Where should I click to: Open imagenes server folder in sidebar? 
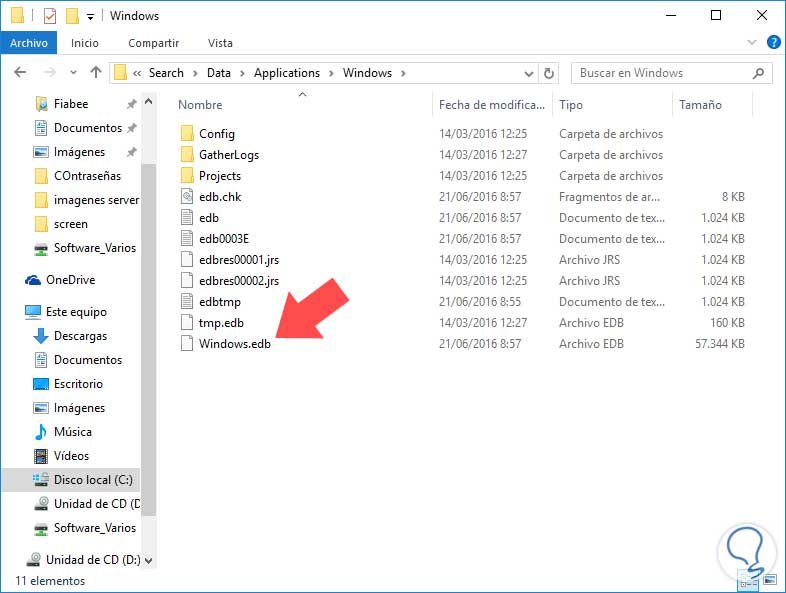[x=96, y=200]
